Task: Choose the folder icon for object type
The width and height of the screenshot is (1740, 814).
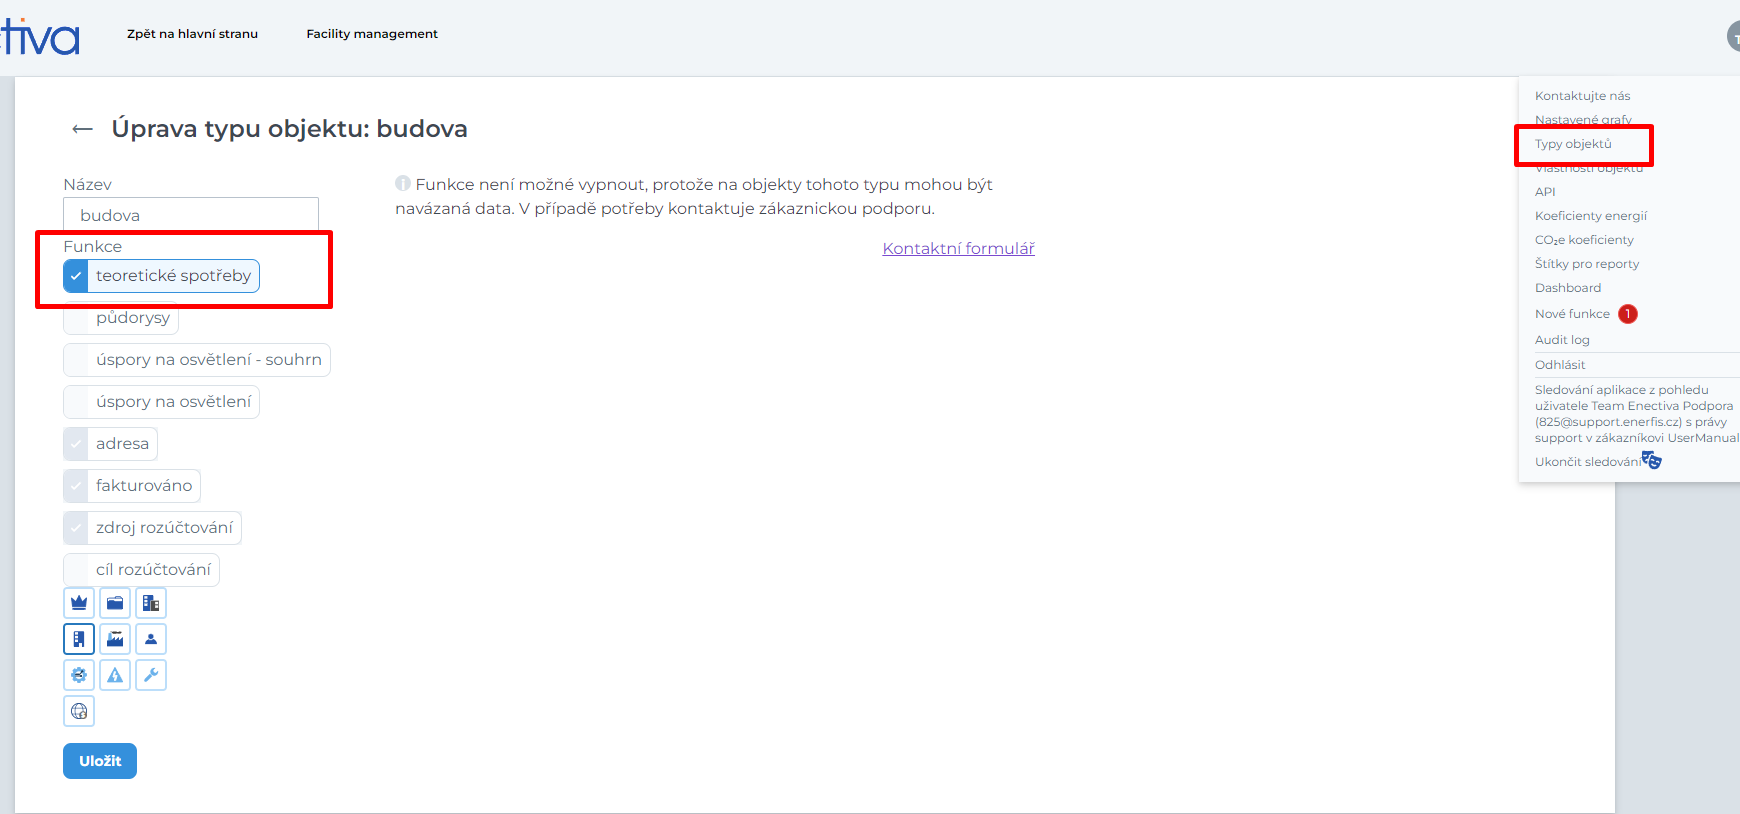Action: tap(115, 603)
